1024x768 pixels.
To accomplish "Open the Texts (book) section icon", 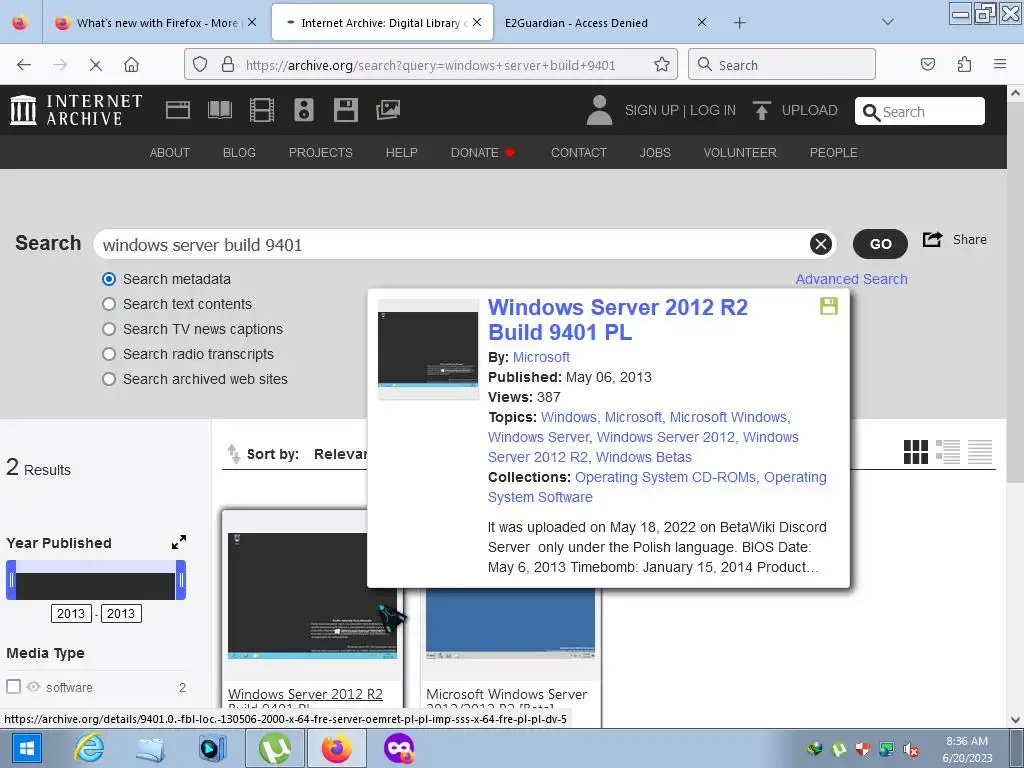I will [220, 110].
